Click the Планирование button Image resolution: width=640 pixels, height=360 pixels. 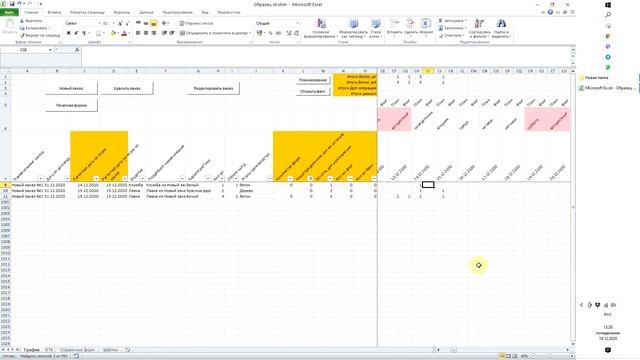pyautogui.click(x=313, y=80)
